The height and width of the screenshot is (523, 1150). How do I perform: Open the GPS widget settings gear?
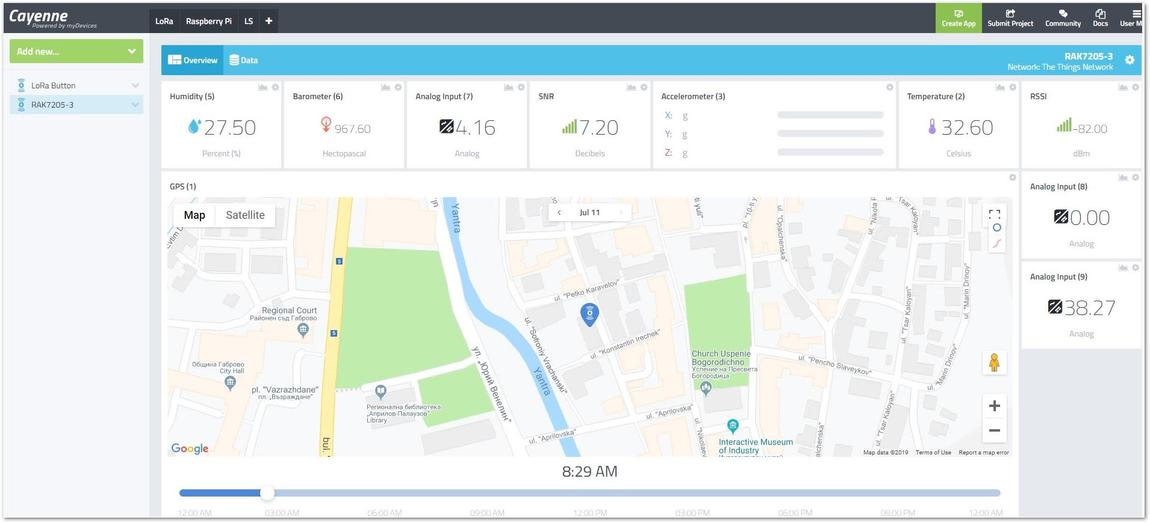pyautogui.click(x=1012, y=178)
